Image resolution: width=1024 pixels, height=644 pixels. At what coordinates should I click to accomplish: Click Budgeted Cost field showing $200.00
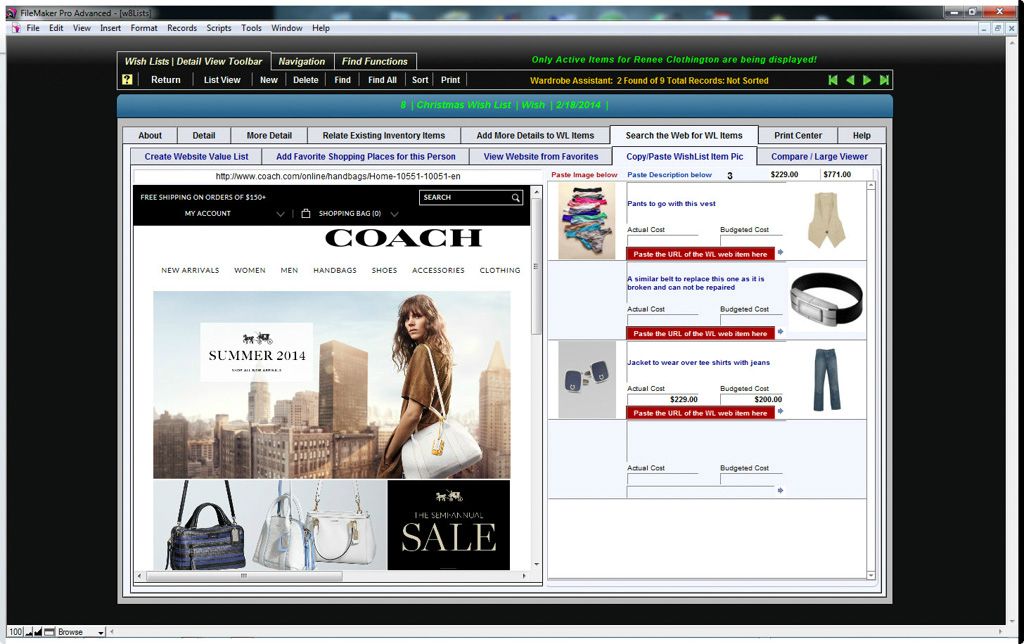click(751, 399)
